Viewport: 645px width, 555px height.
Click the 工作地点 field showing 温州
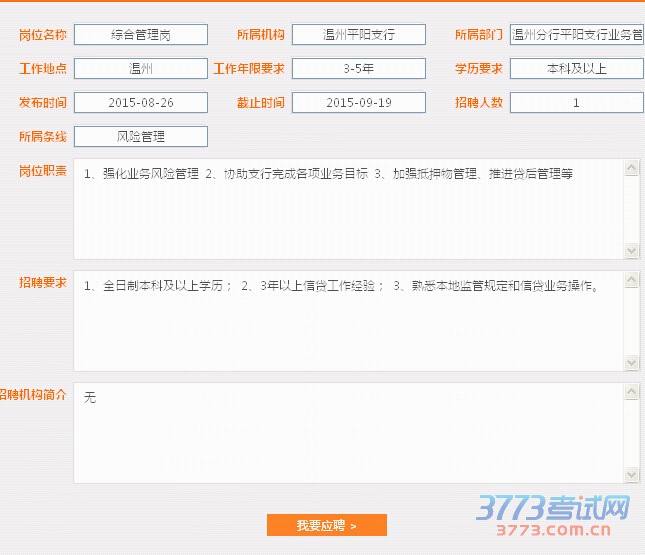tap(141, 69)
